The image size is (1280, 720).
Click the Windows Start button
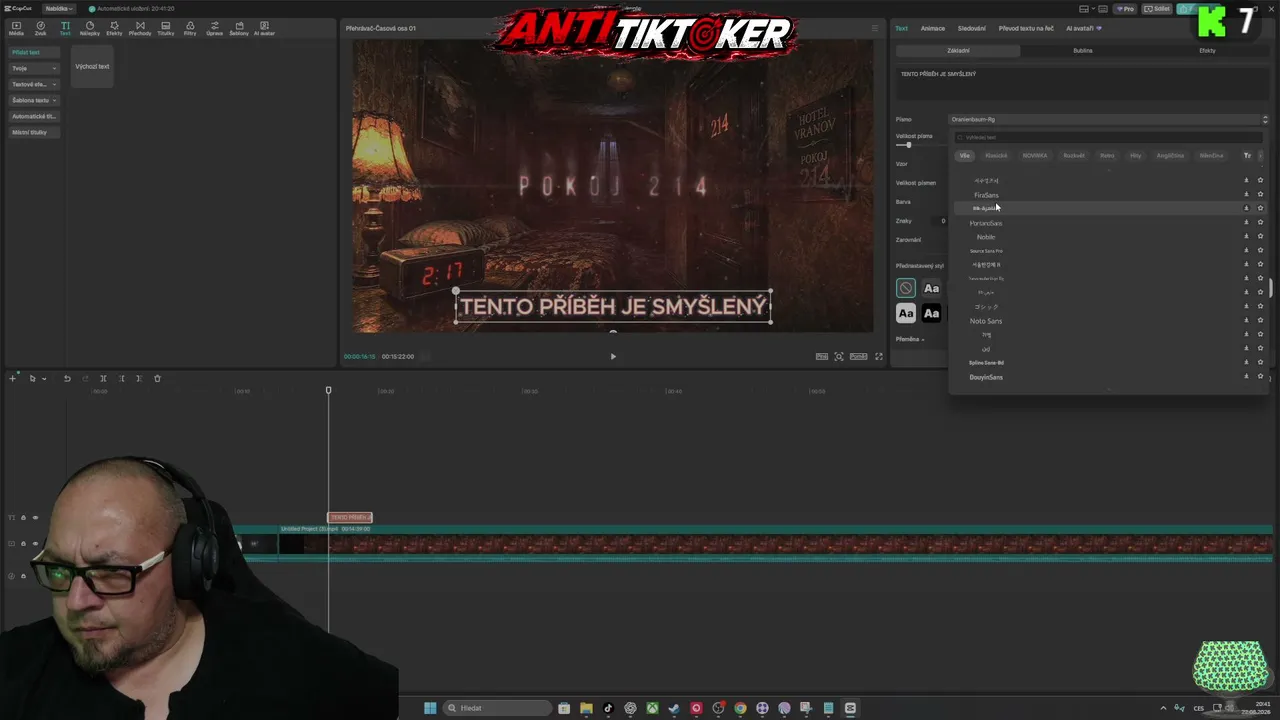(430, 708)
